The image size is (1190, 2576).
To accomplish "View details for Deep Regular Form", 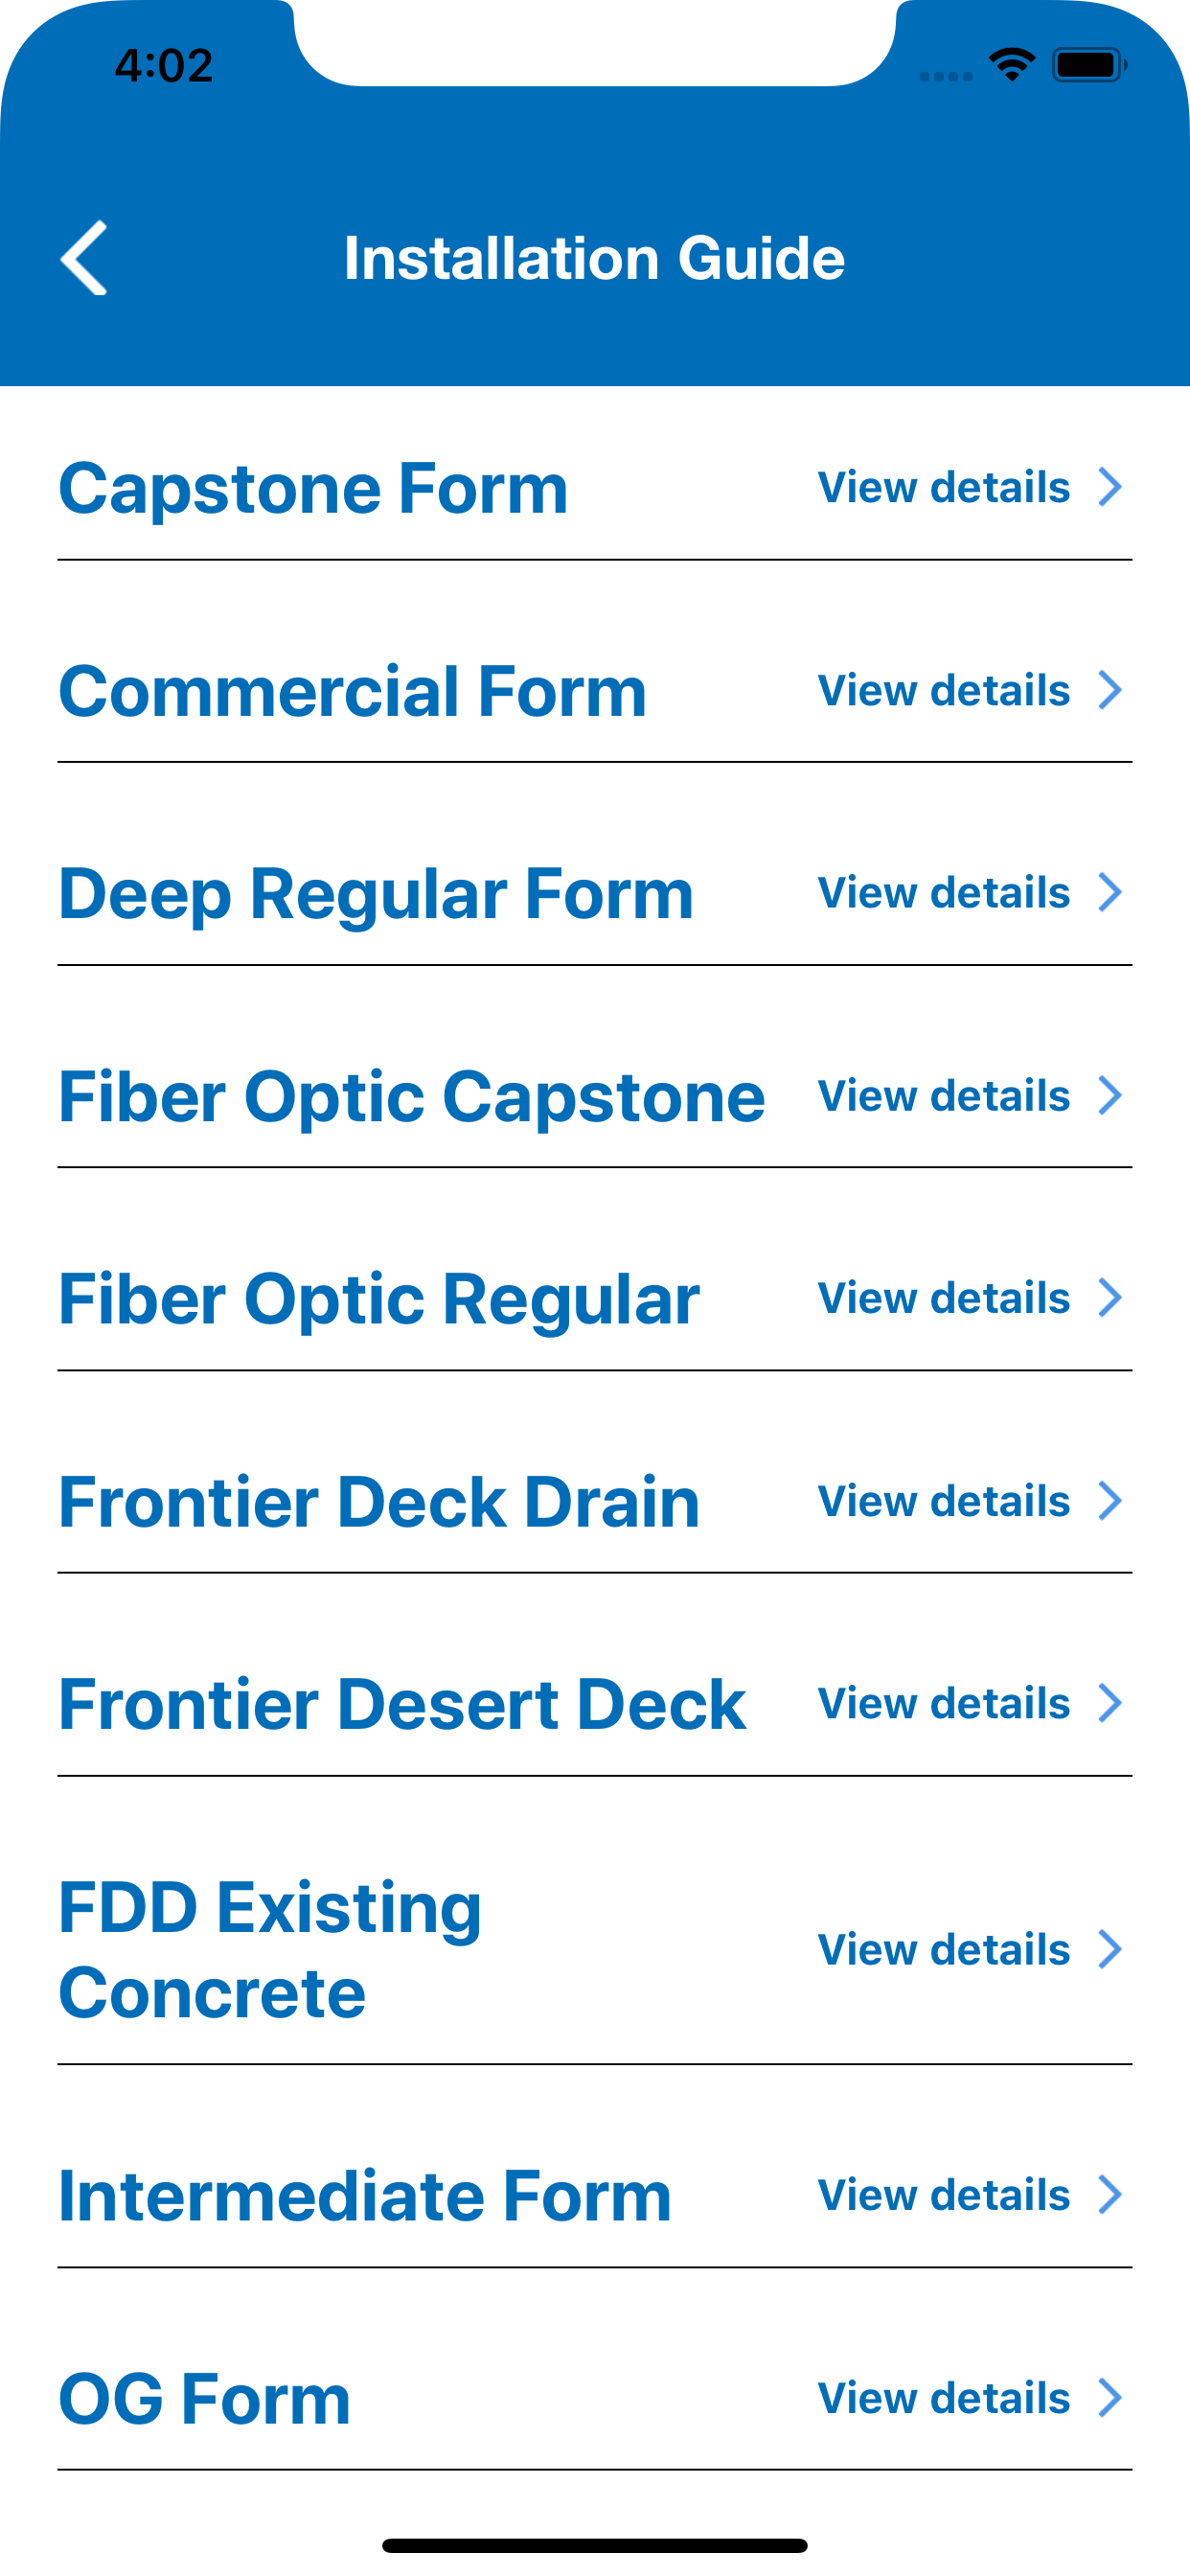I will click(944, 893).
